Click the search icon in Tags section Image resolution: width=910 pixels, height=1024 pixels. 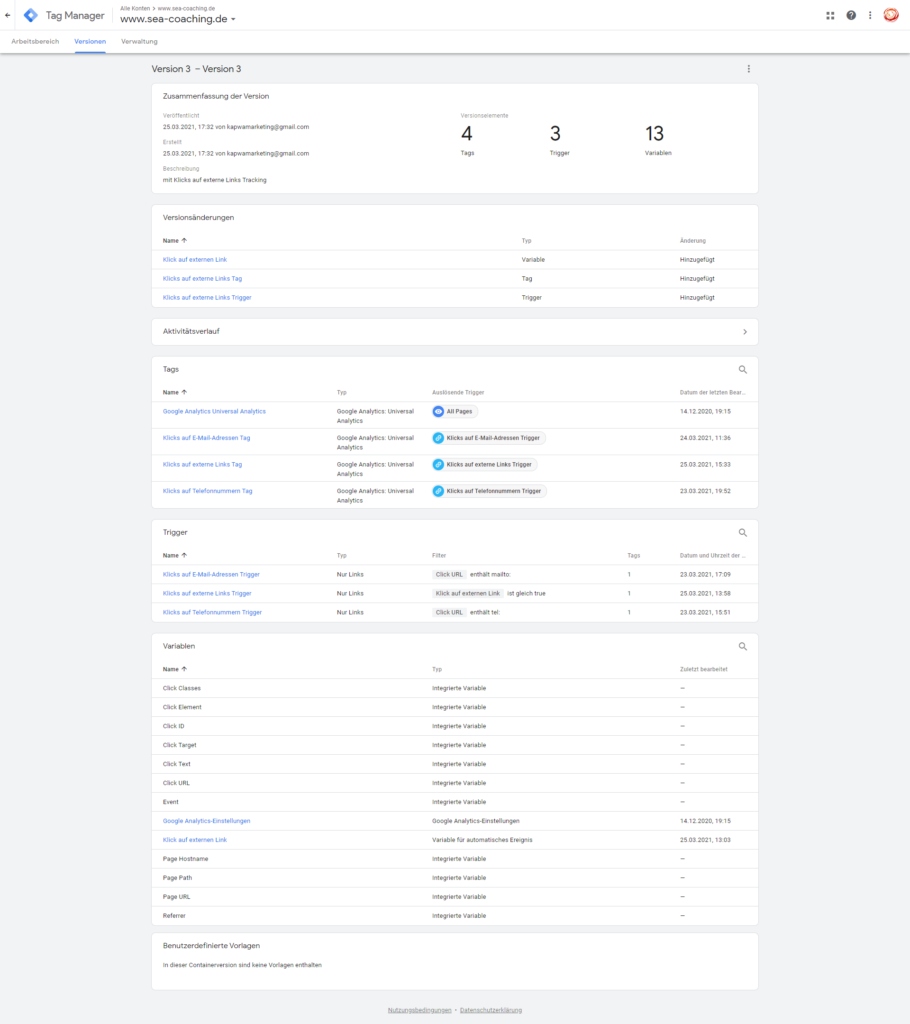point(742,370)
